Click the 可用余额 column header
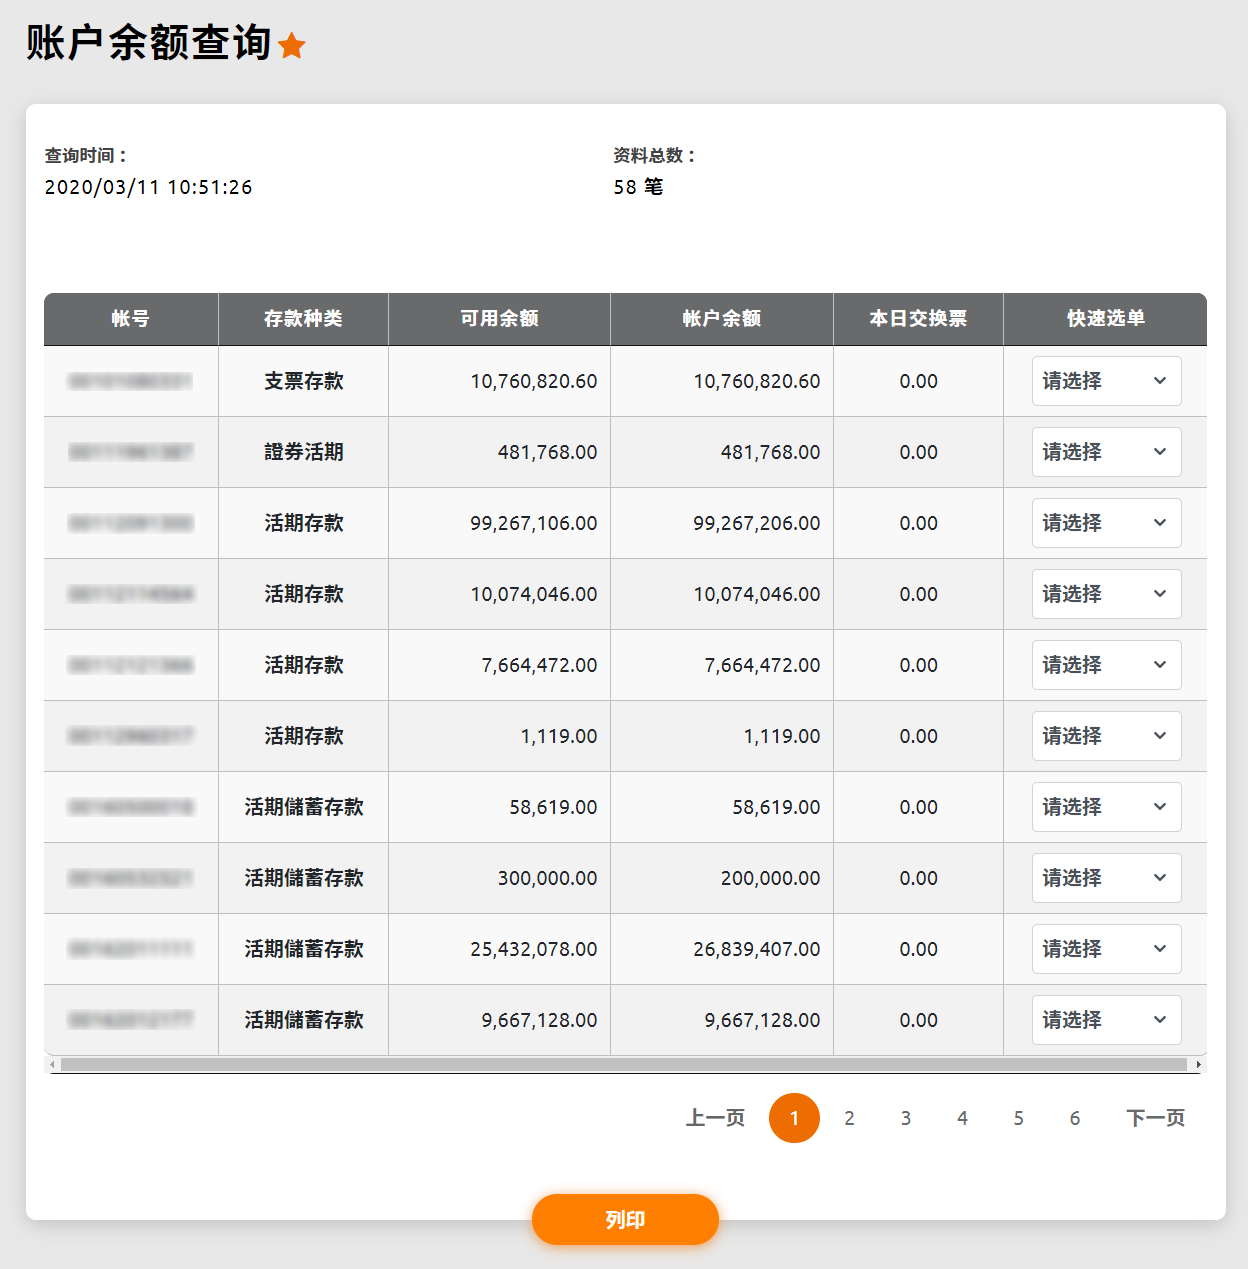This screenshot has height=1269, width=1248. tap(499, 319)
